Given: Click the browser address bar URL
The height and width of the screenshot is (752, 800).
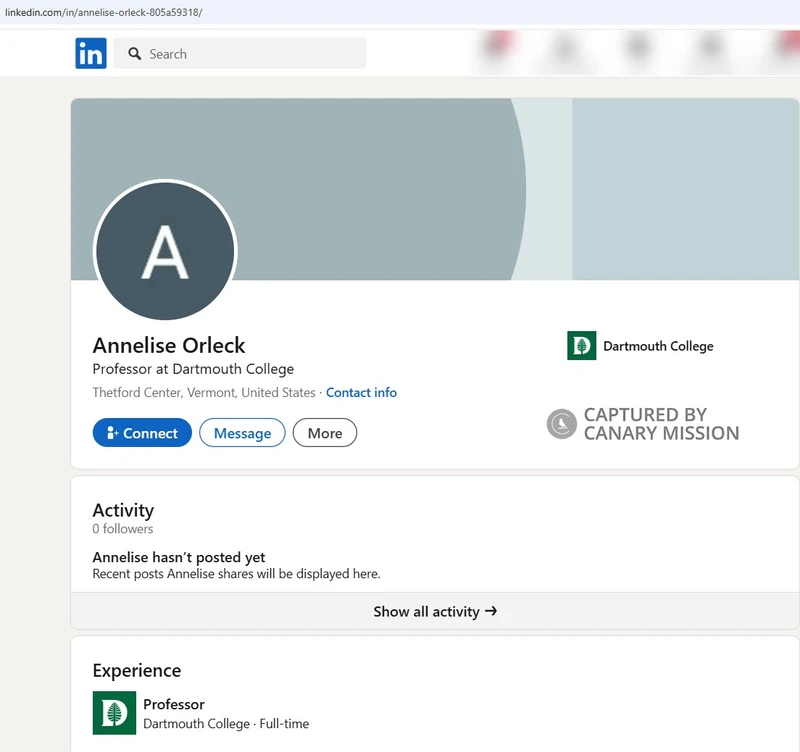Looking at the screenshot, I should tap(104, 12).
